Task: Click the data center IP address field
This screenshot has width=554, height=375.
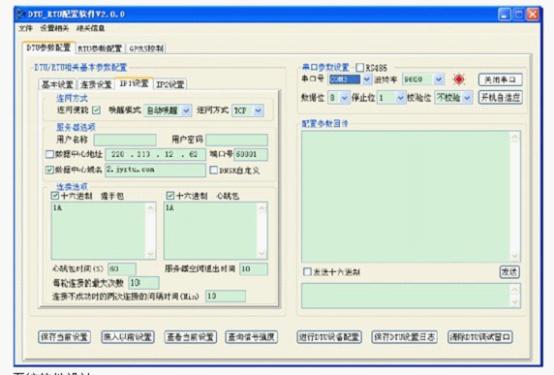Action: [155, 154]
